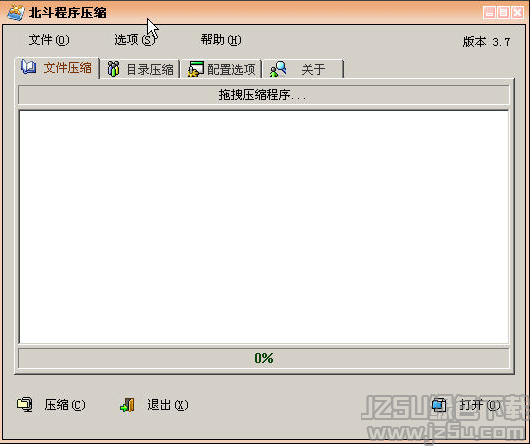Open the 帮助 menu
The width and height of the screenshot is (531, 446).
(221, 40)
